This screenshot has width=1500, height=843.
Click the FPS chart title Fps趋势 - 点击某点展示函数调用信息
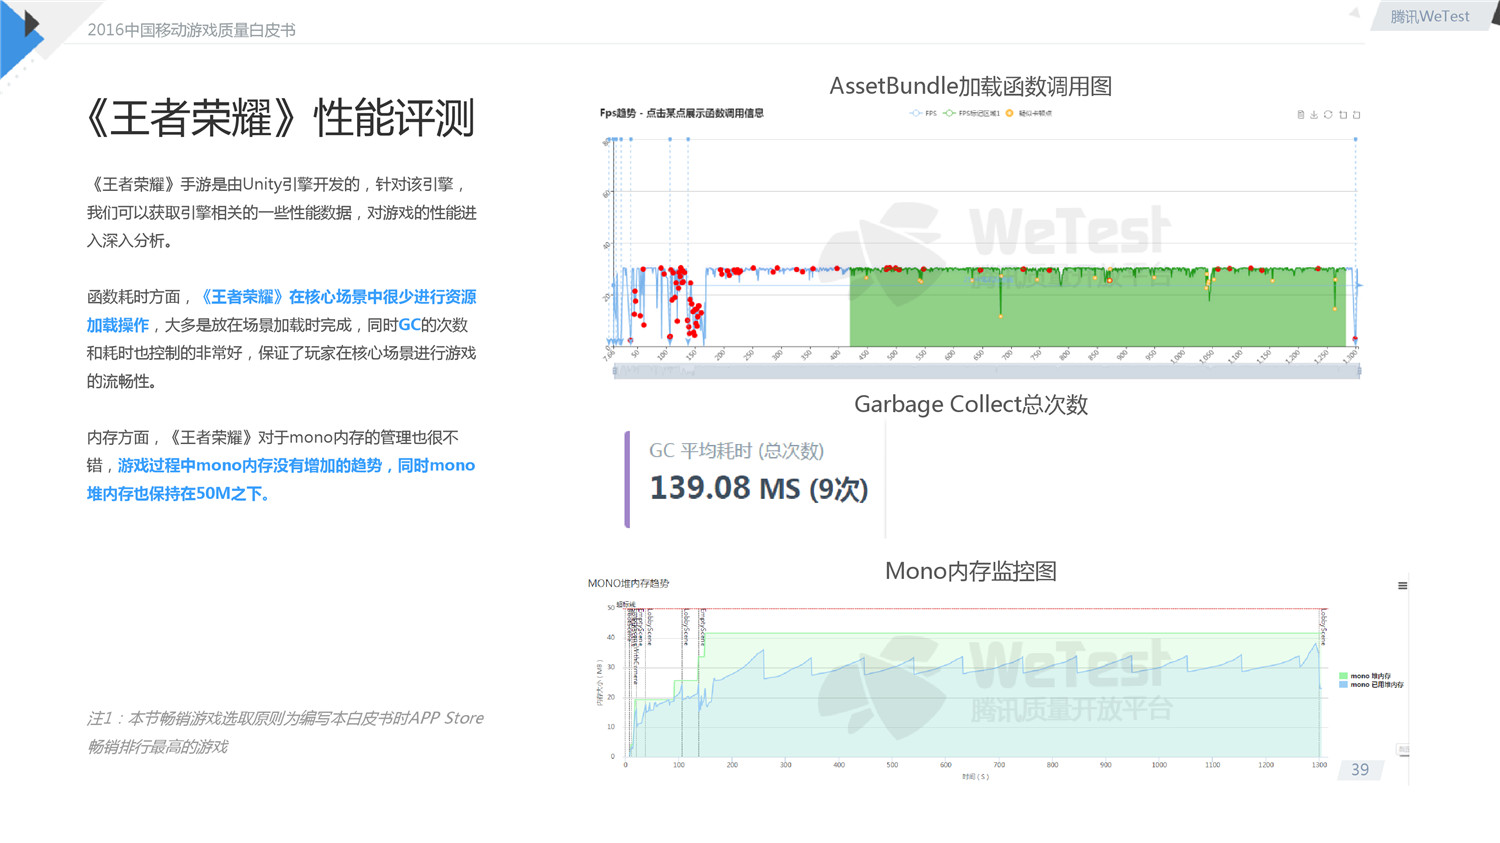point(682,113)
